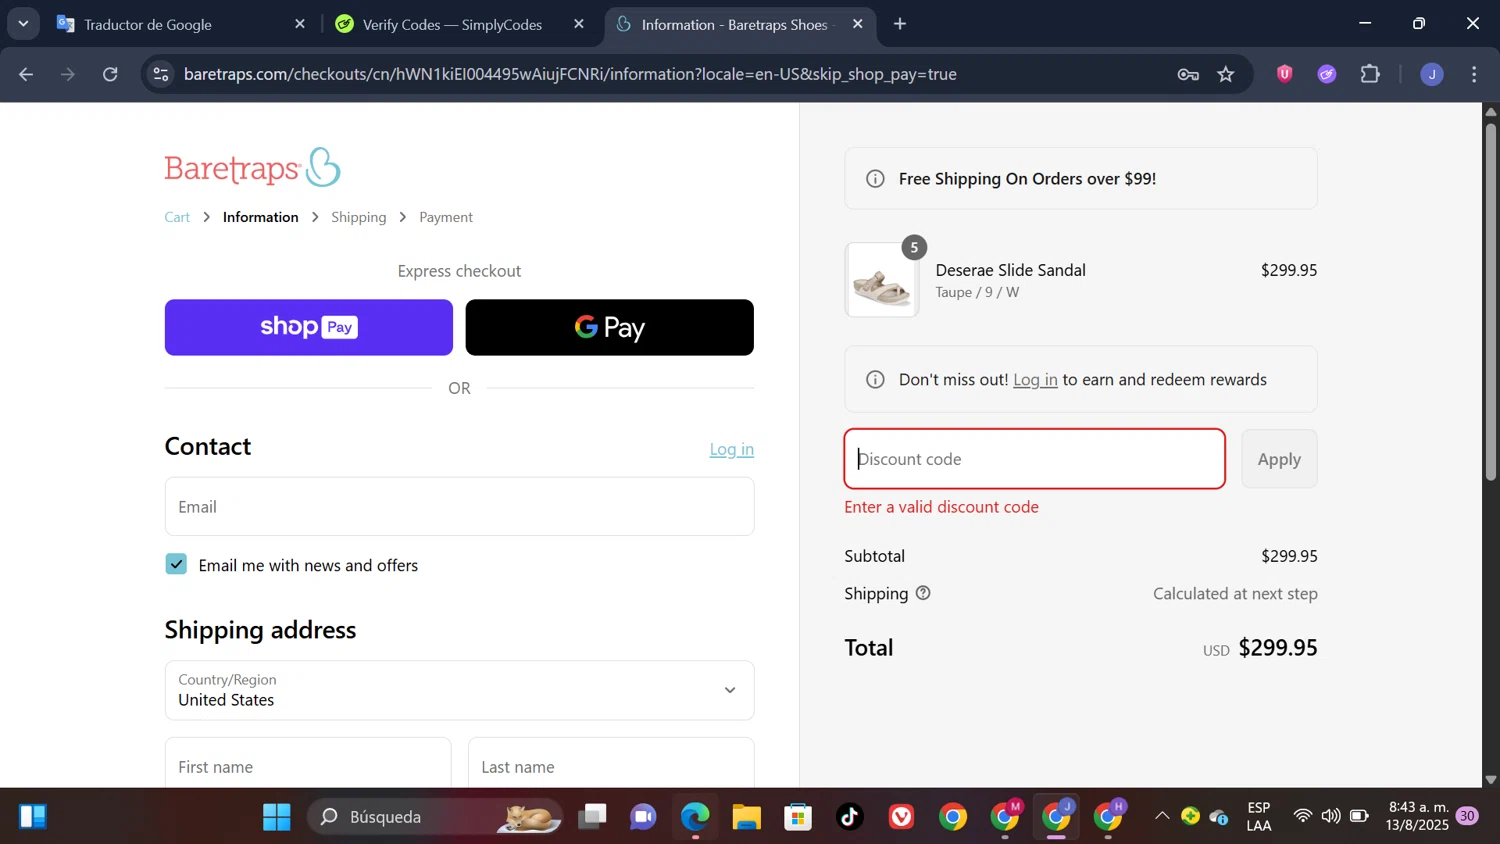The width and height of the screenshot is (1500, 844).
Task: Open the Extensions puzzle menu
Action: [x=1370, y=74]
